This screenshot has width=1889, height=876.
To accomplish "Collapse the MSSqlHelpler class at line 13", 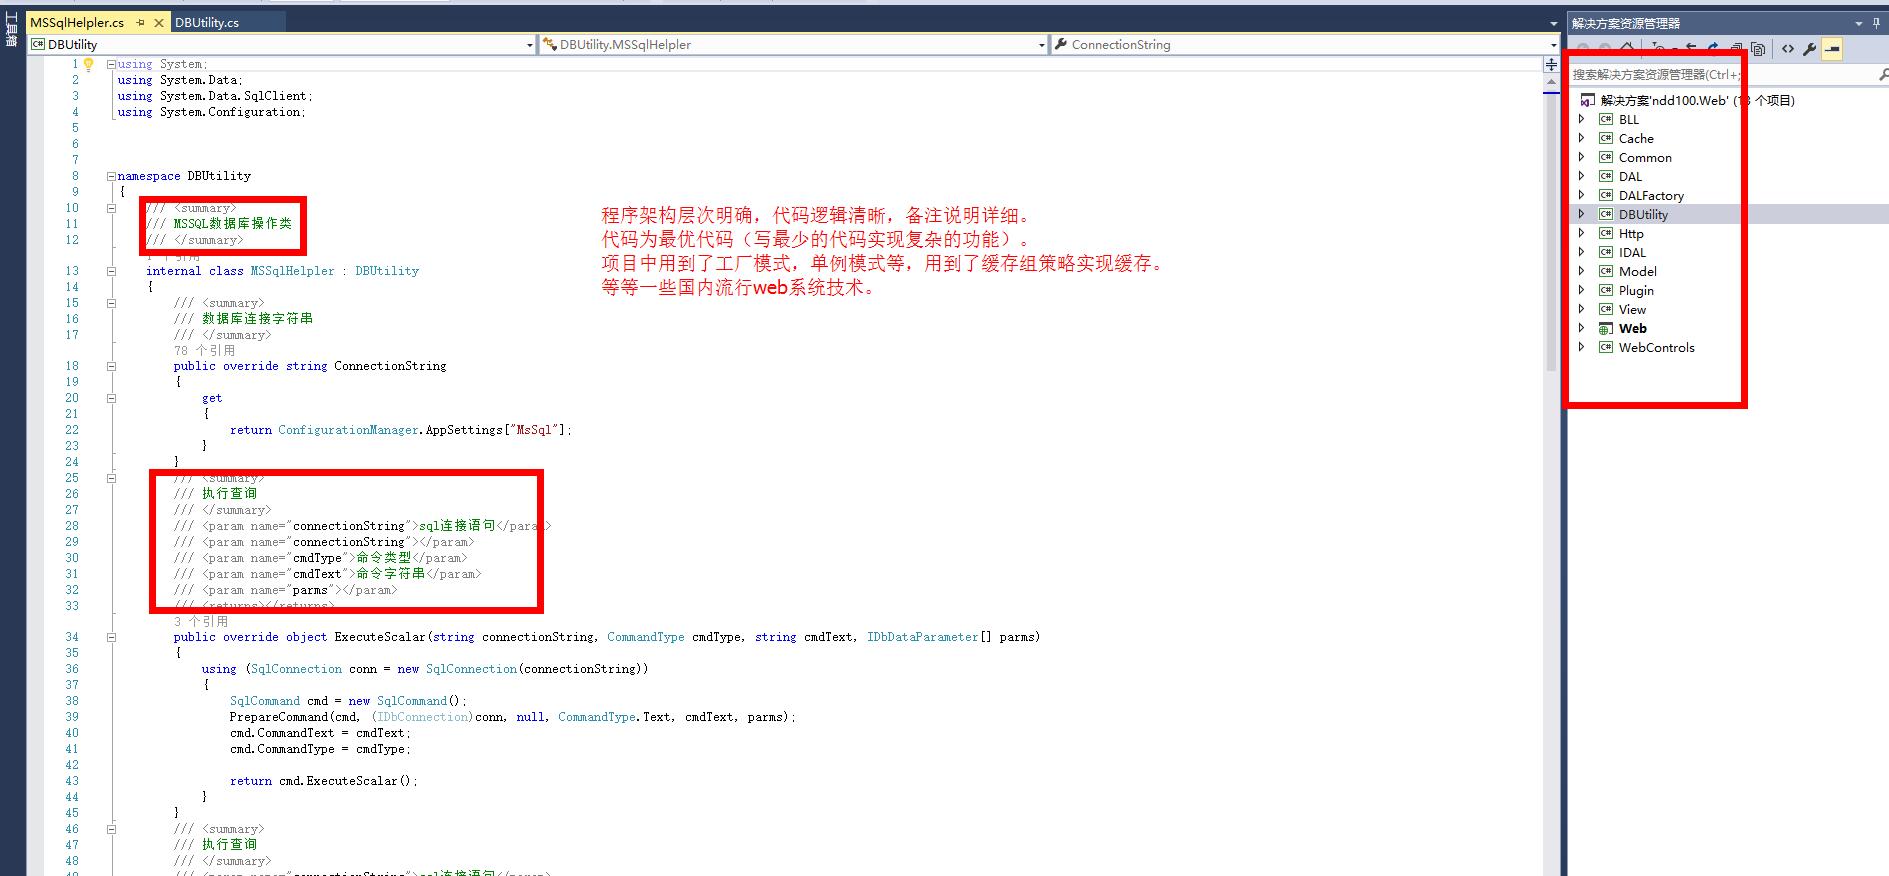I will (x=111, y=271).
